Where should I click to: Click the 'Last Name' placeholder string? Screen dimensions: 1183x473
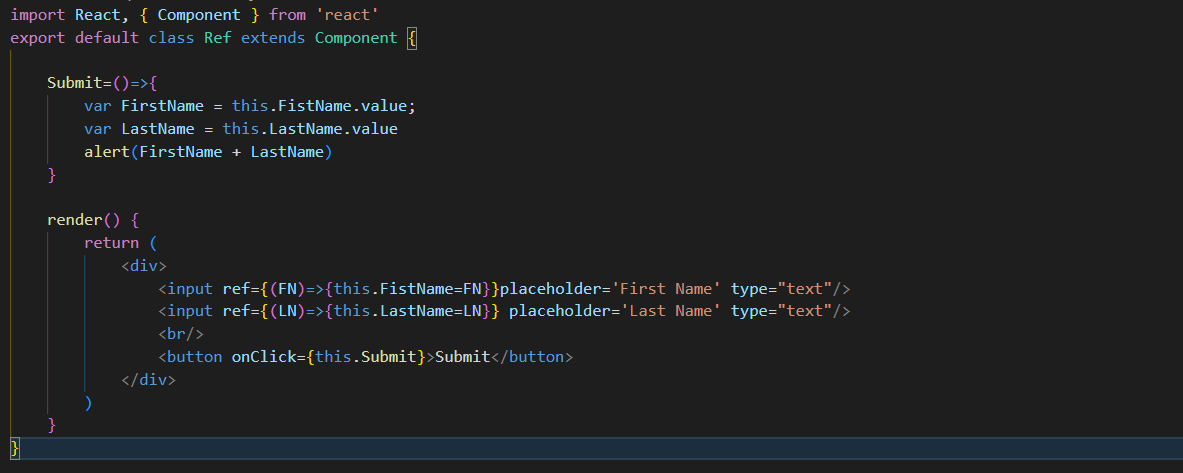point(671,311)
